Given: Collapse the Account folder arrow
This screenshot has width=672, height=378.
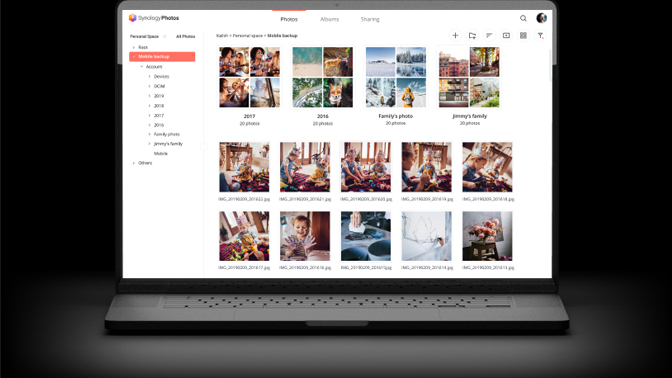Looking at the screenshot, I should tap(141, 67).
